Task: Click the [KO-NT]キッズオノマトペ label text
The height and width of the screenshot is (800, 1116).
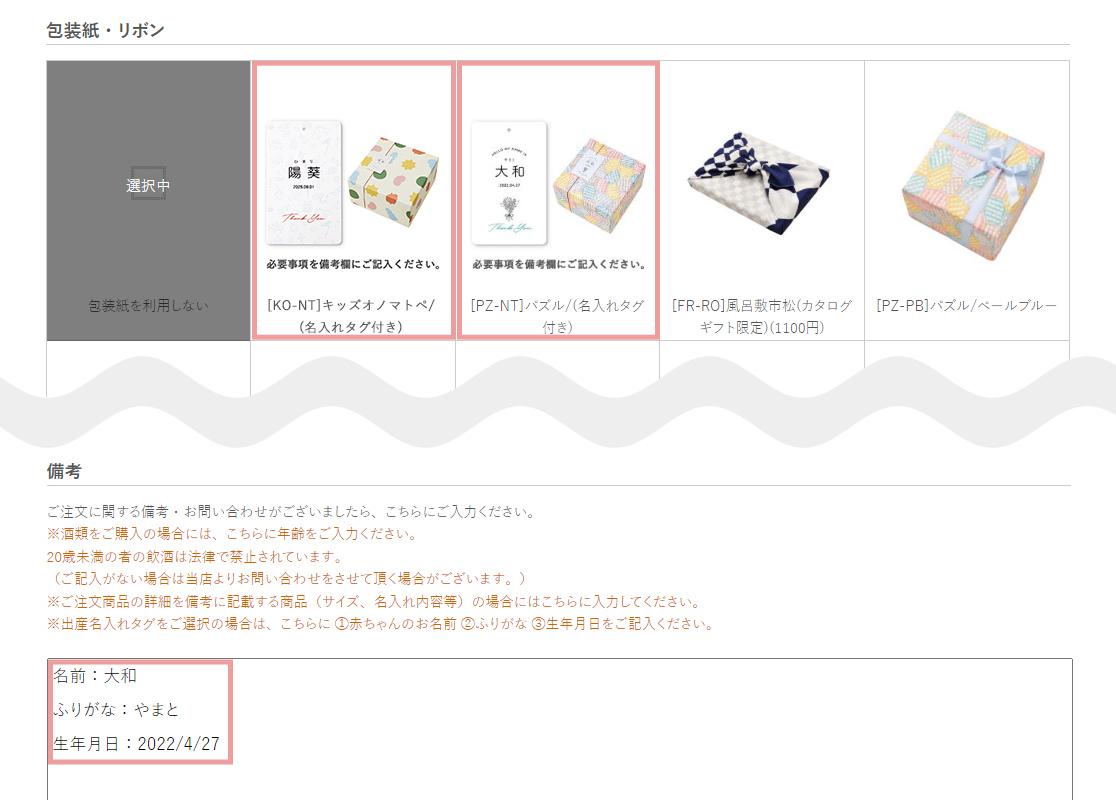Action: tap(352, 316)
